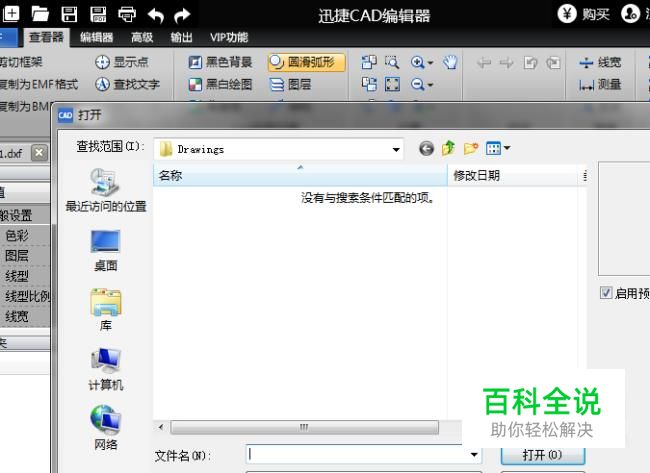Image resolution: width=650 pixels, height=473 pixels.
Task: Go to 最近访问的位置 in places bar
Action: point(106,190)
